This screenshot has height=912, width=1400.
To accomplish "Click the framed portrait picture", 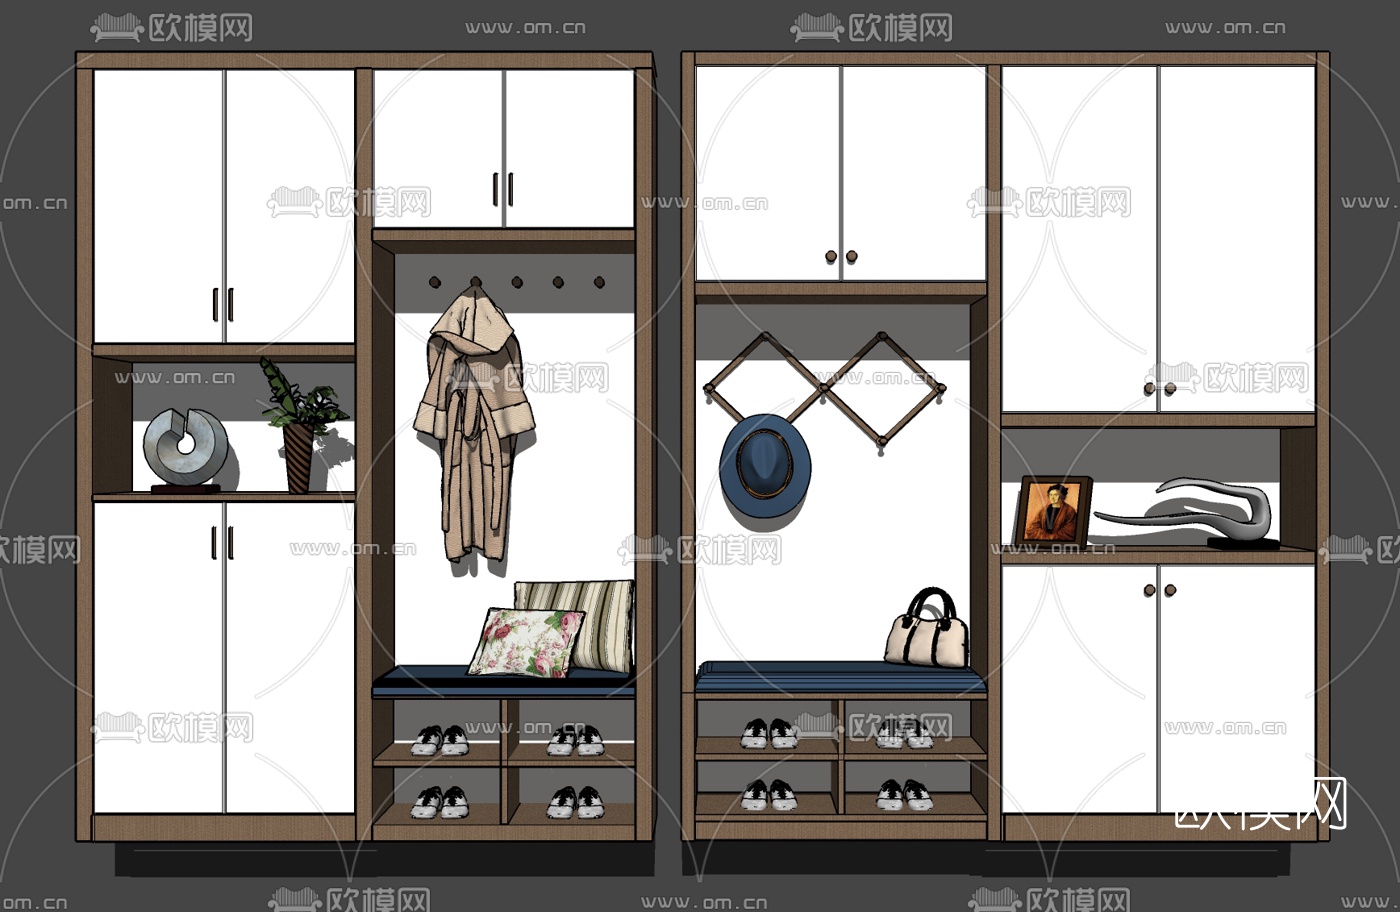I will (1053, 512).
